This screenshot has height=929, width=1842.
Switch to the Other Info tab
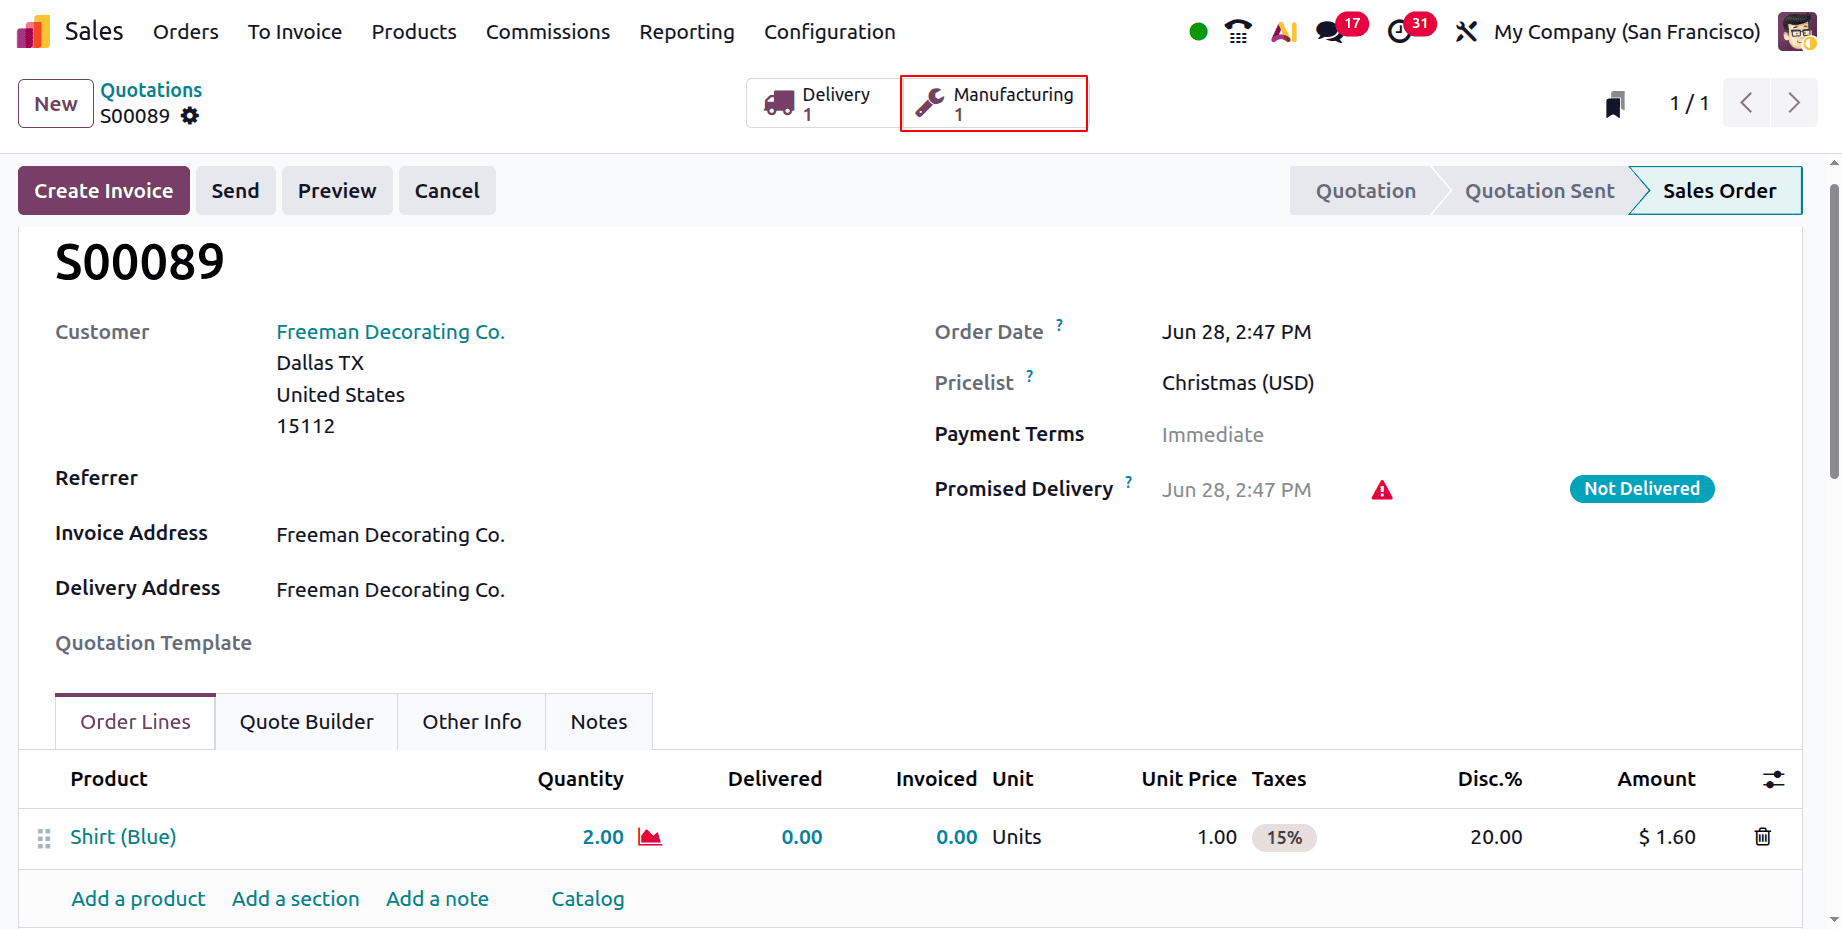tap(472, 722)
